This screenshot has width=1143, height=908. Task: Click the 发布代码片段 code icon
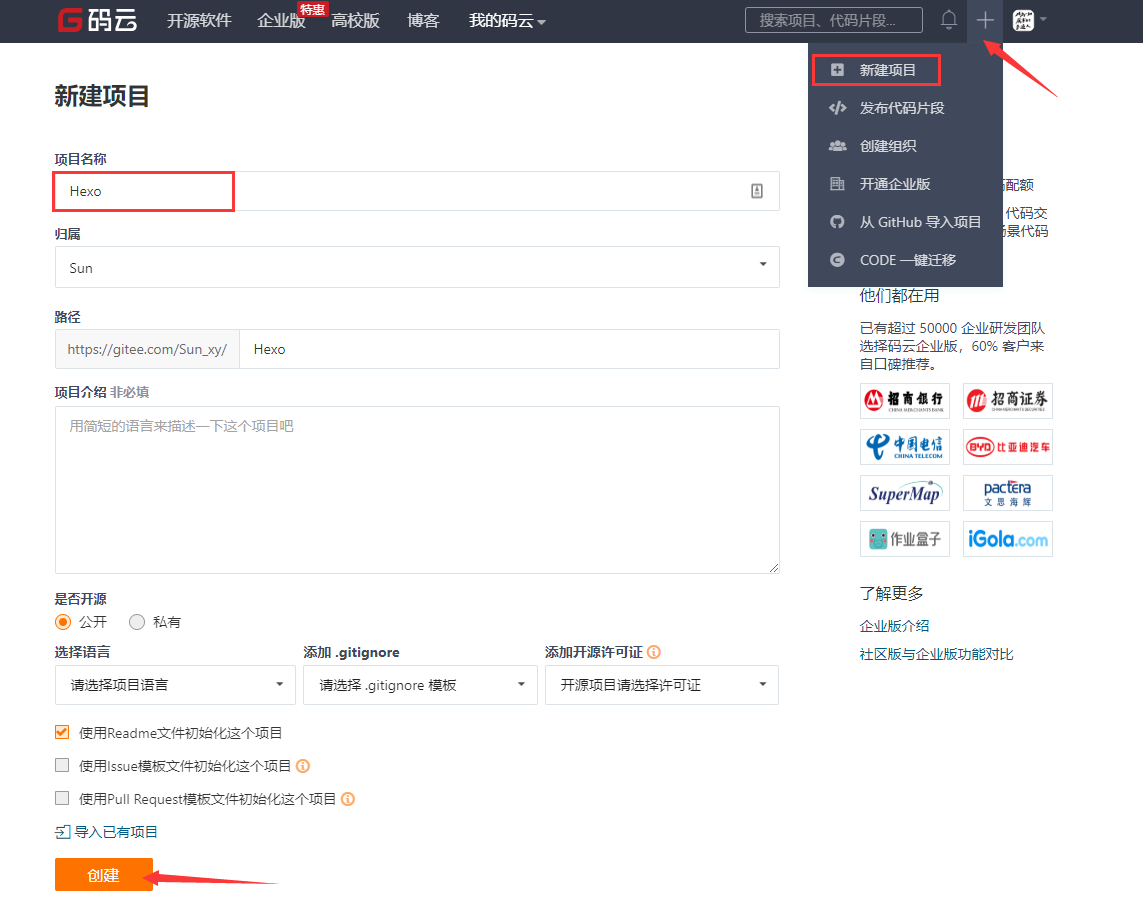838,108
